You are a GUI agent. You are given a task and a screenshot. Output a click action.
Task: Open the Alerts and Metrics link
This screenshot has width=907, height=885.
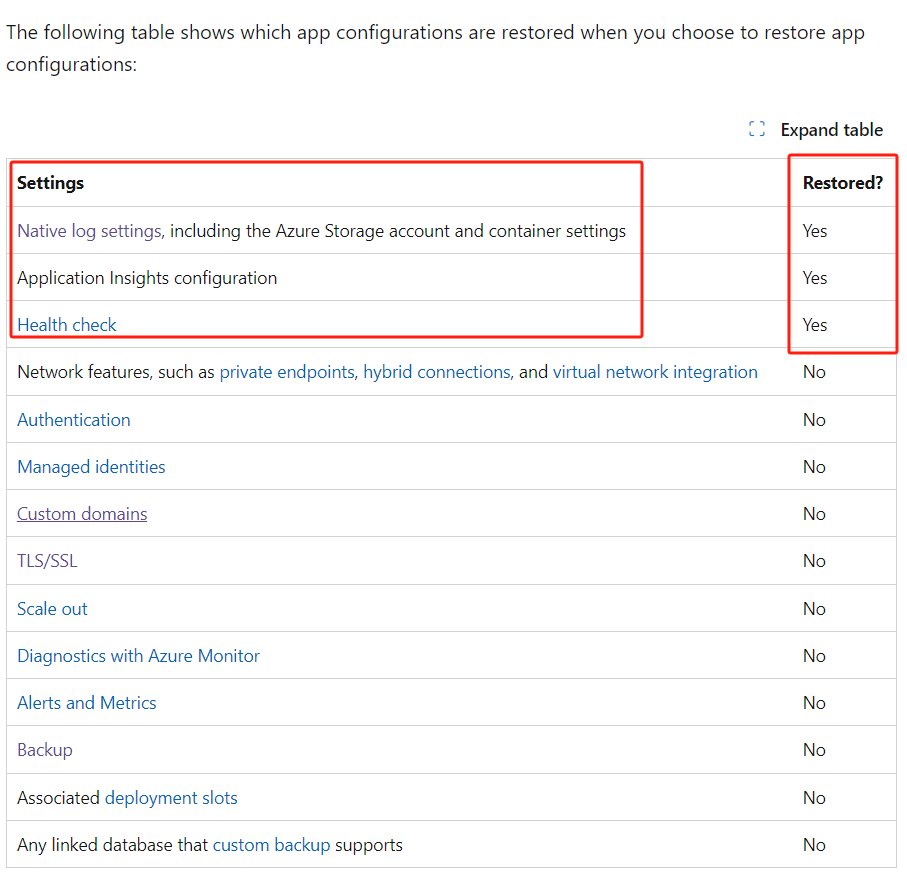pos(86,702)
